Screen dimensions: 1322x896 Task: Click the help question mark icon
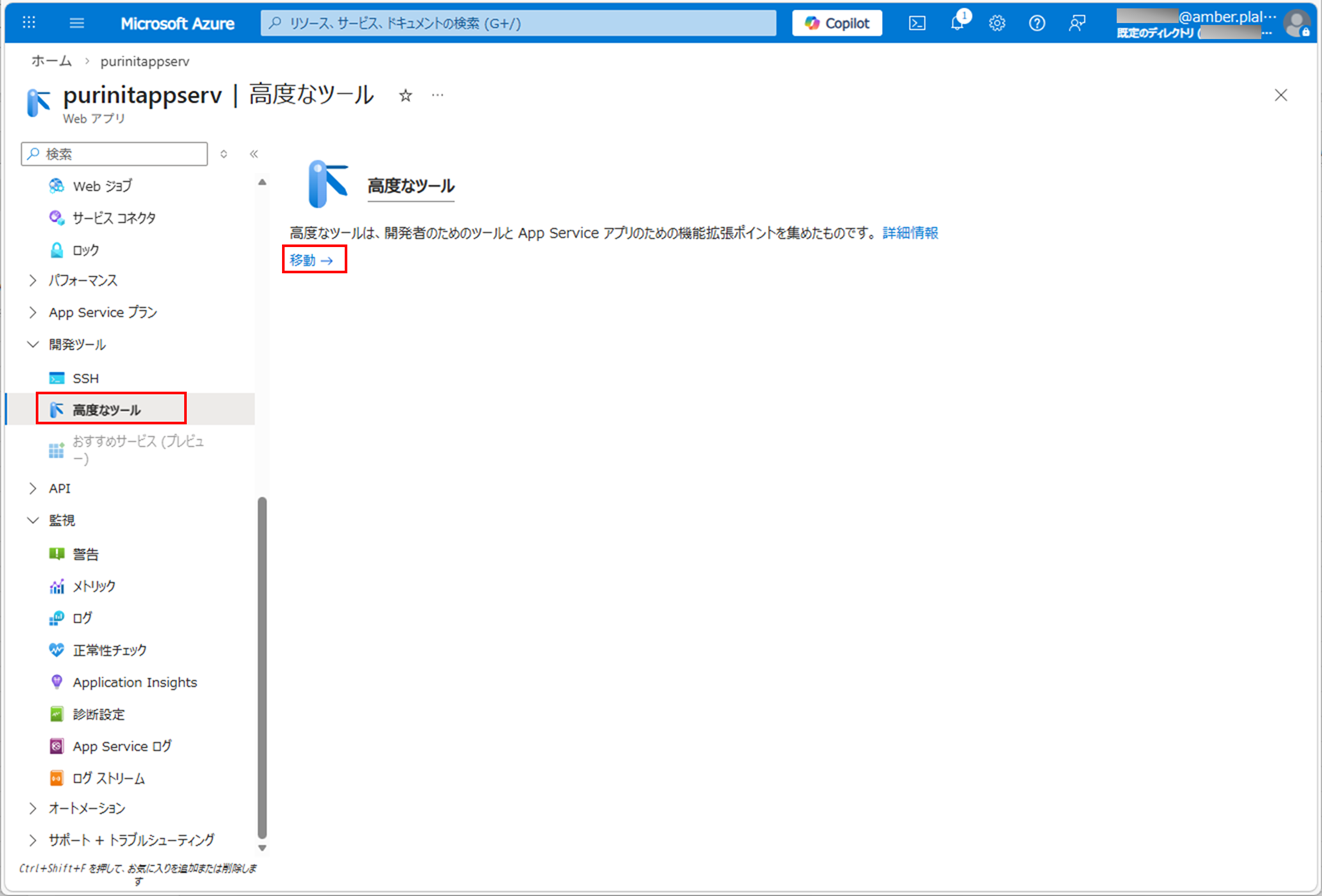click(x=1037, y=23)
